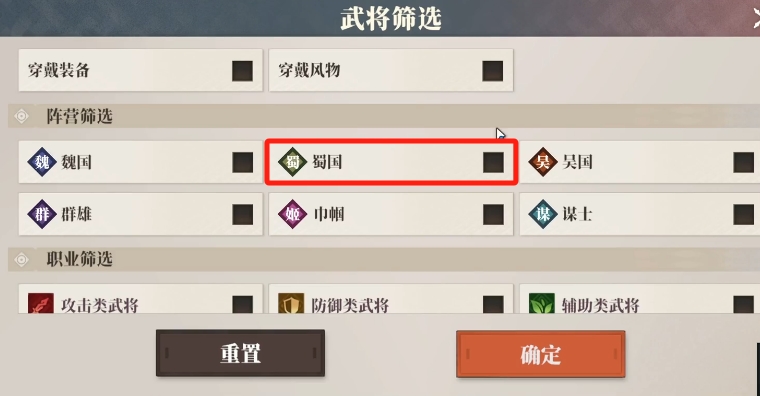Close the 武将筛选 dialog
The width and height of the screenshot is (760, 396).
coord(756,19)
